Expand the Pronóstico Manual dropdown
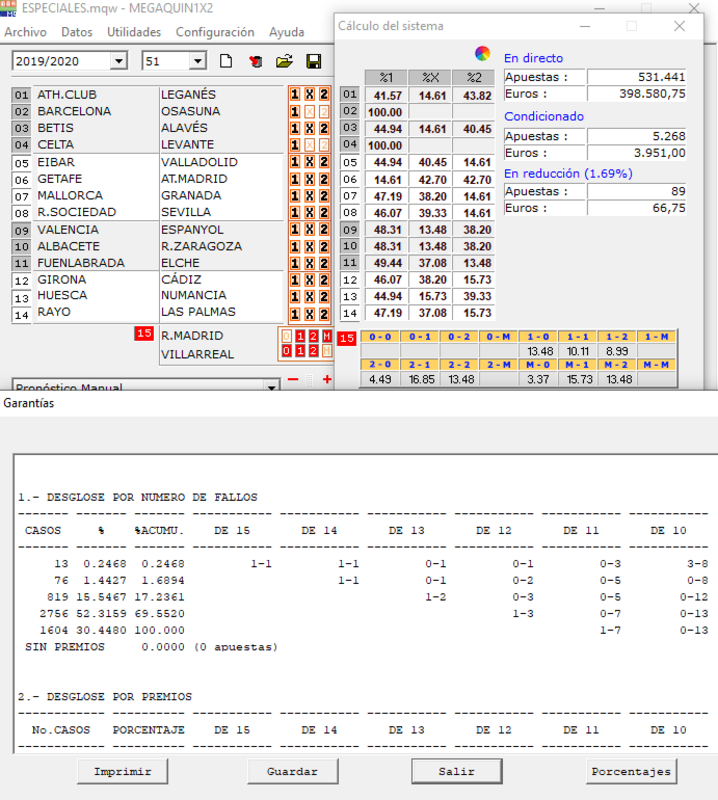 pos(271,387)
